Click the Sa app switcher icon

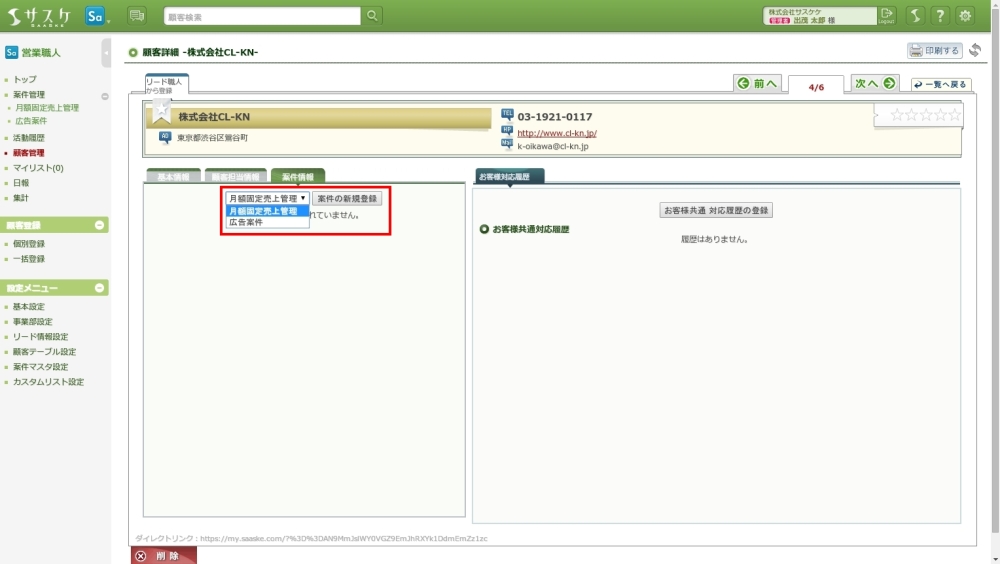96,15
